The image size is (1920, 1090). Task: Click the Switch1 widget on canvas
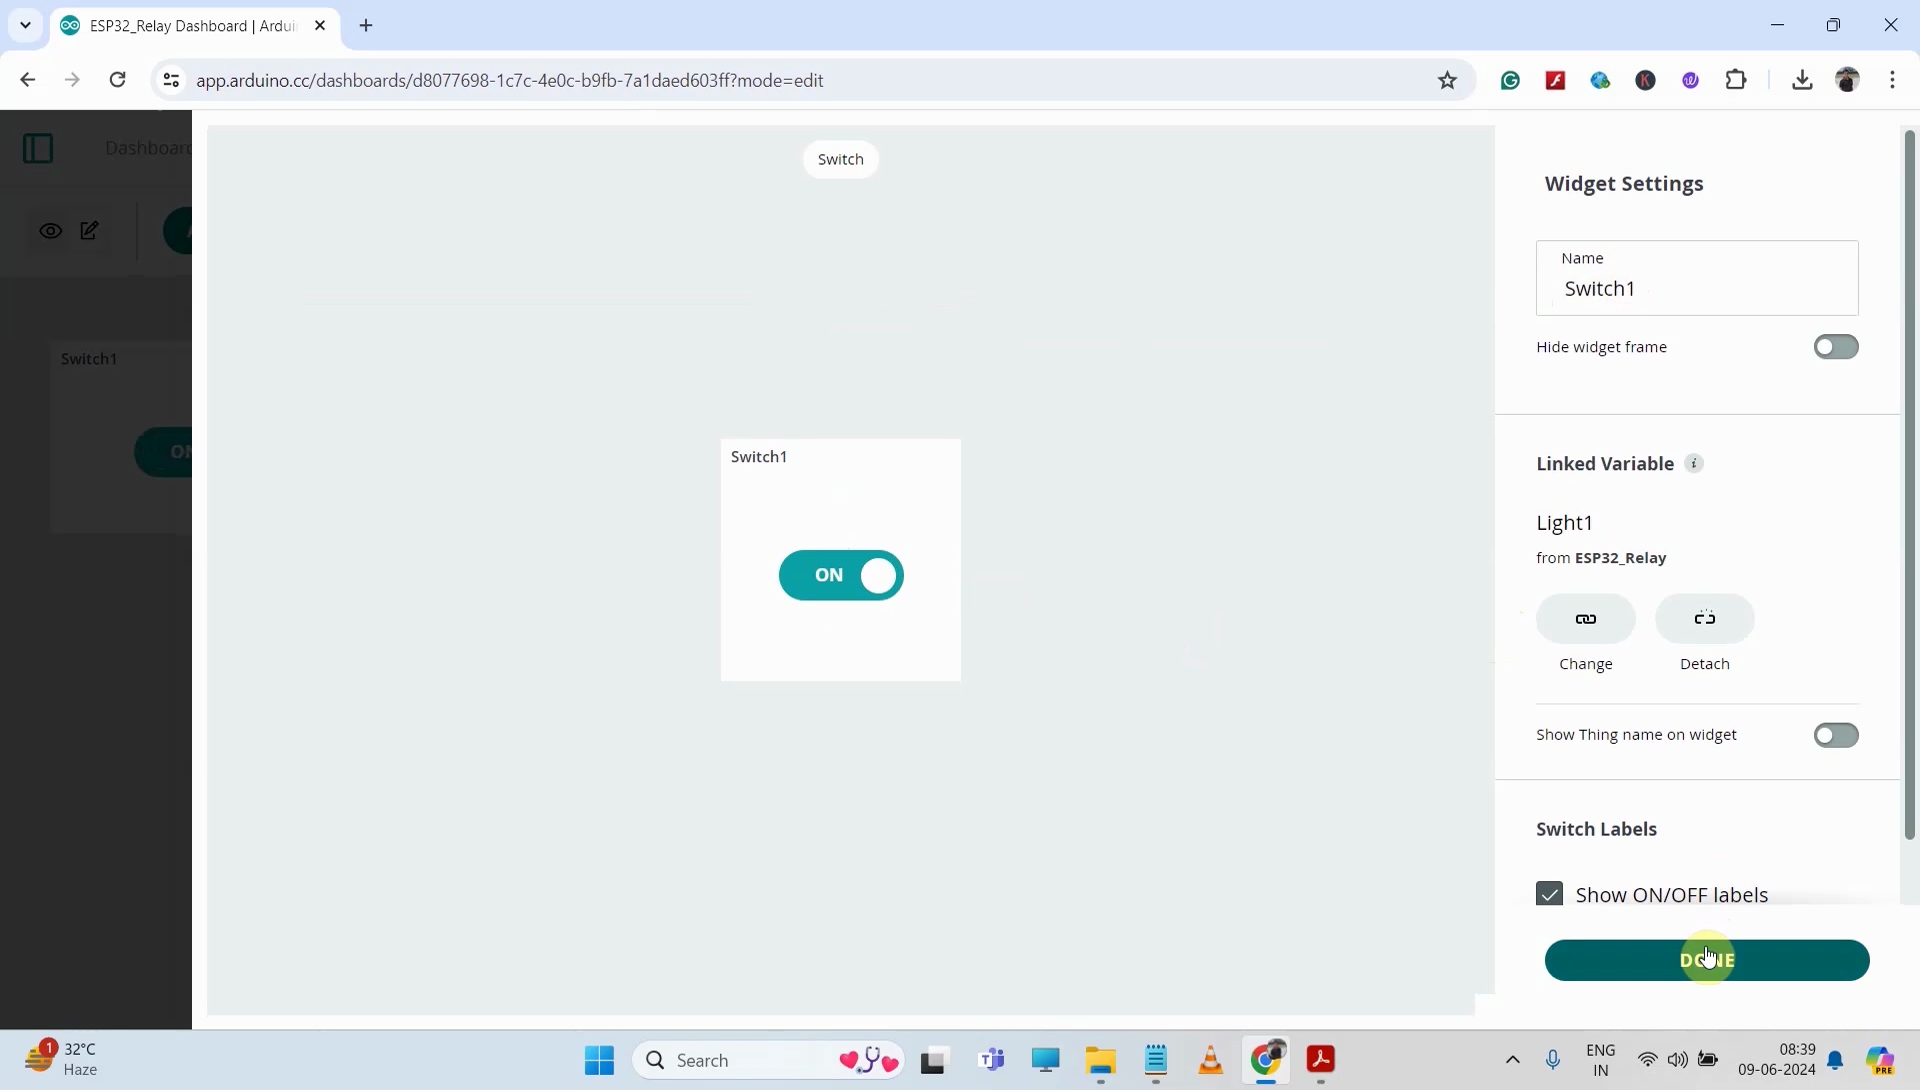tap(840, 558)
